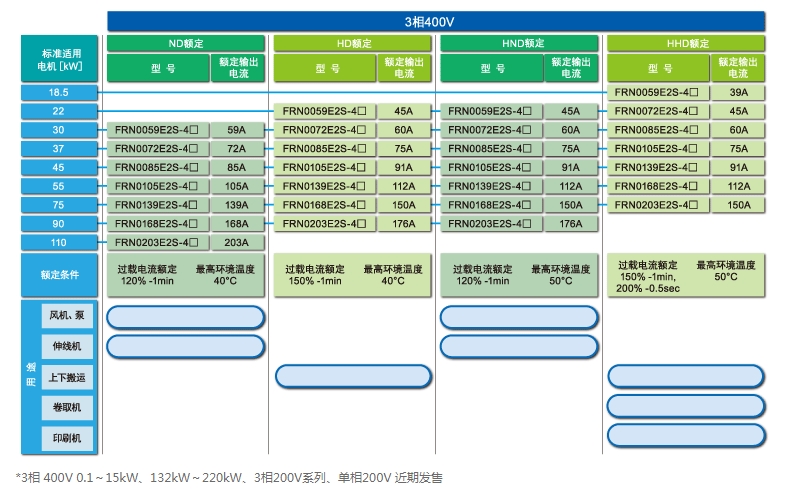Select the HD额定 column header

pos(353,44)
